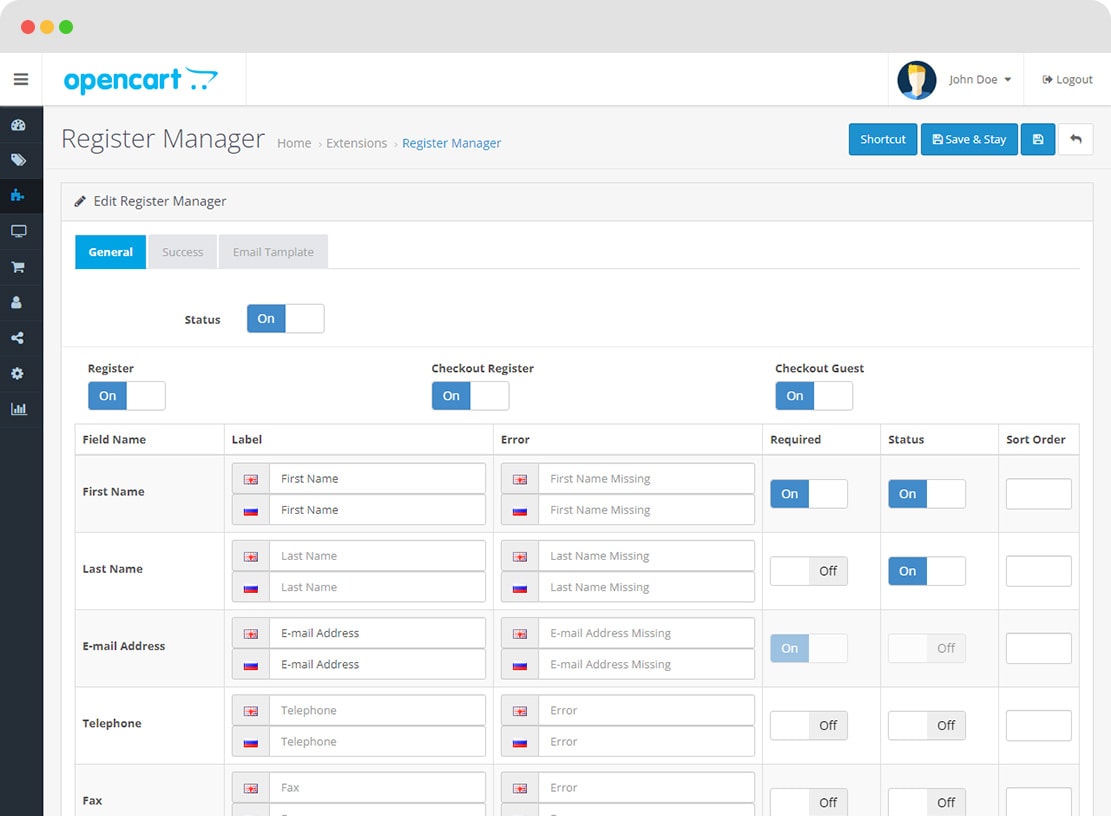Screen dimensions: 1111x816
Task: Click the Logout link
Action: pyautogui.click(x=1067, y=79)
